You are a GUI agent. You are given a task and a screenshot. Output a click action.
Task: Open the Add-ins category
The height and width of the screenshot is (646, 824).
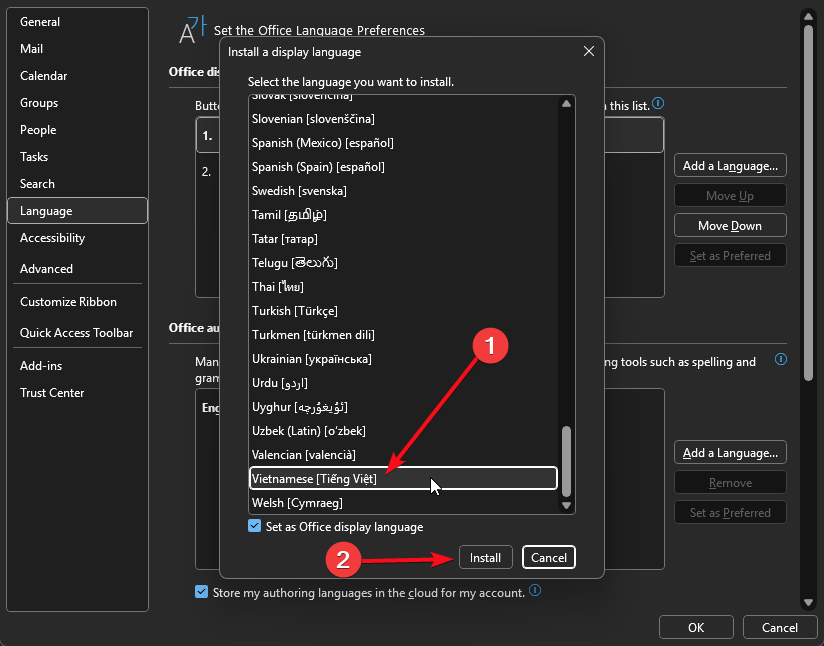(78, 366)
